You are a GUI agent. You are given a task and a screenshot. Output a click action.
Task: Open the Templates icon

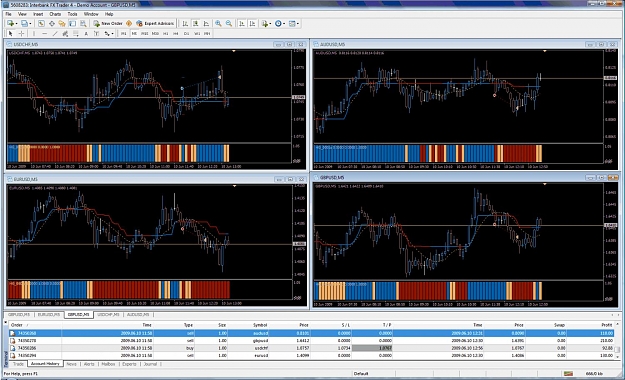click(x=292, y=24)
